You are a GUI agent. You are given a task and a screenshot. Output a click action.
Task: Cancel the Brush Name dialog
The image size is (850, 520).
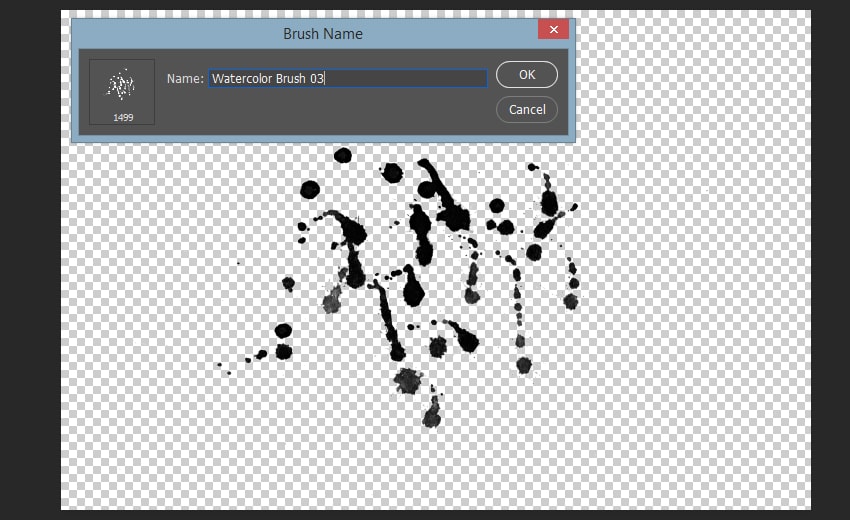pos(526,109)
